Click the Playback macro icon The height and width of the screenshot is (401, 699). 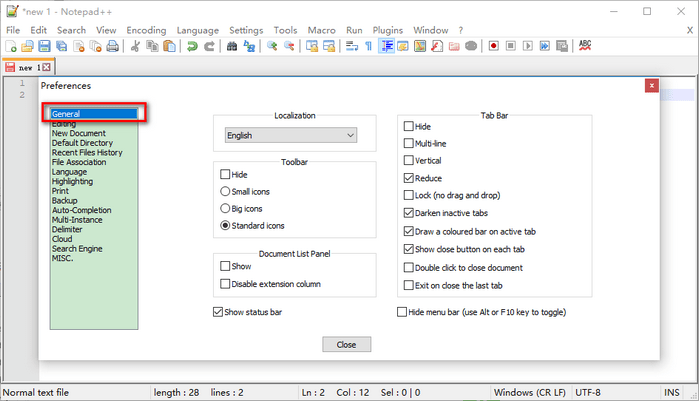tap(527, 46)
